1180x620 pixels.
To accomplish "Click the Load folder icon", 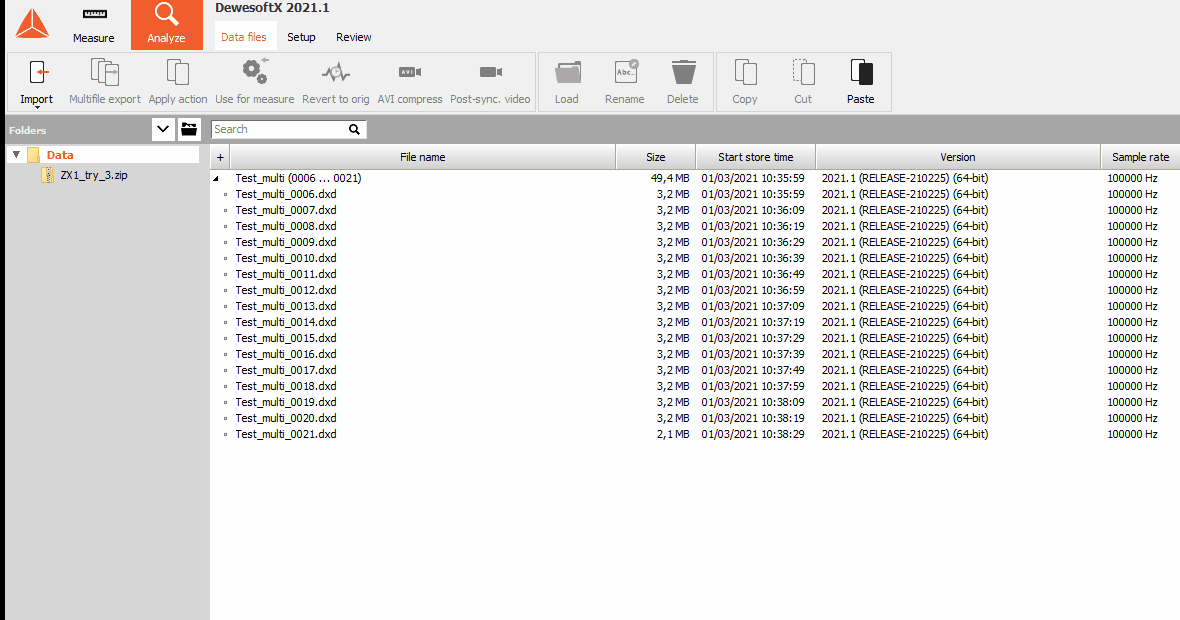I will (x=567, y=72).
